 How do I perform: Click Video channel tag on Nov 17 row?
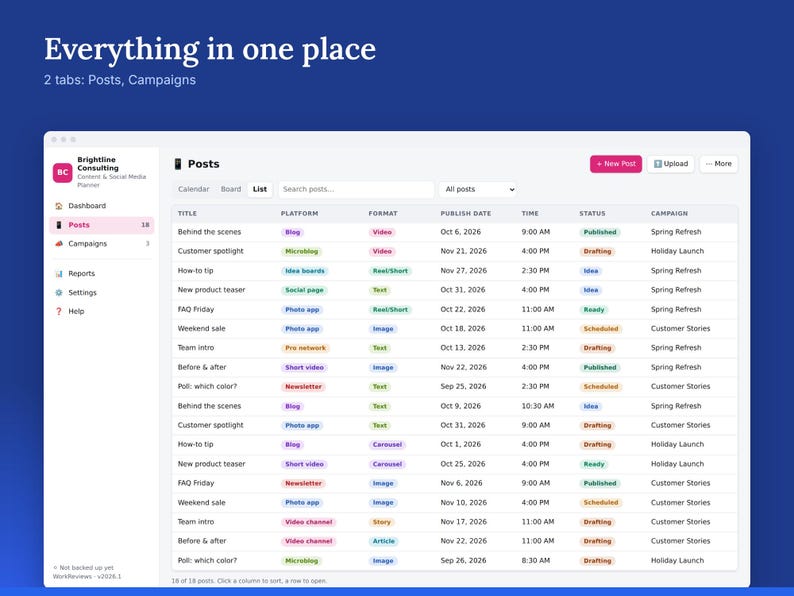308,522
